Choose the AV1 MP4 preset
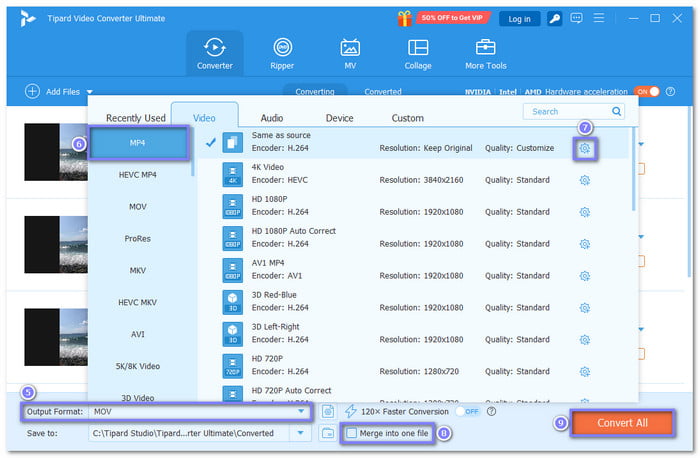Image resolution: width=700 pixels, height=458 pixels. pos(413,270)
